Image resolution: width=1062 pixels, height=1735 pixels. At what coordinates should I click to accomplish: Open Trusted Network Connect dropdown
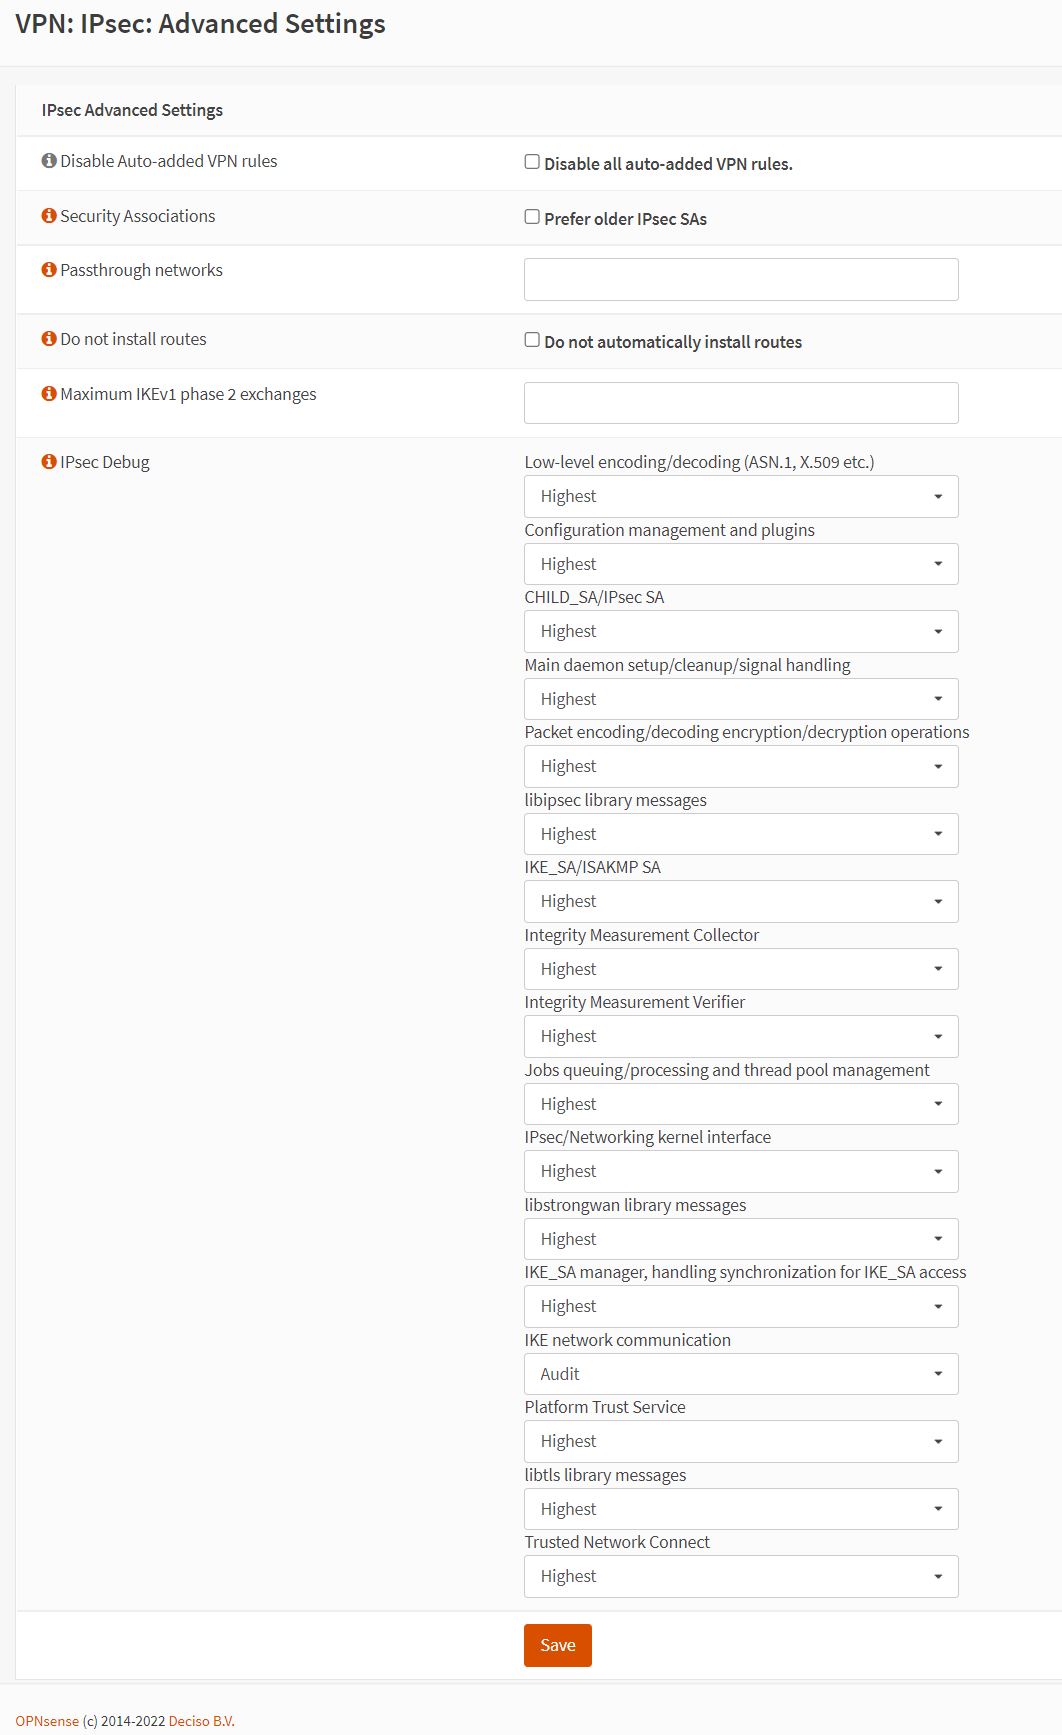(x=740, y=1577)
